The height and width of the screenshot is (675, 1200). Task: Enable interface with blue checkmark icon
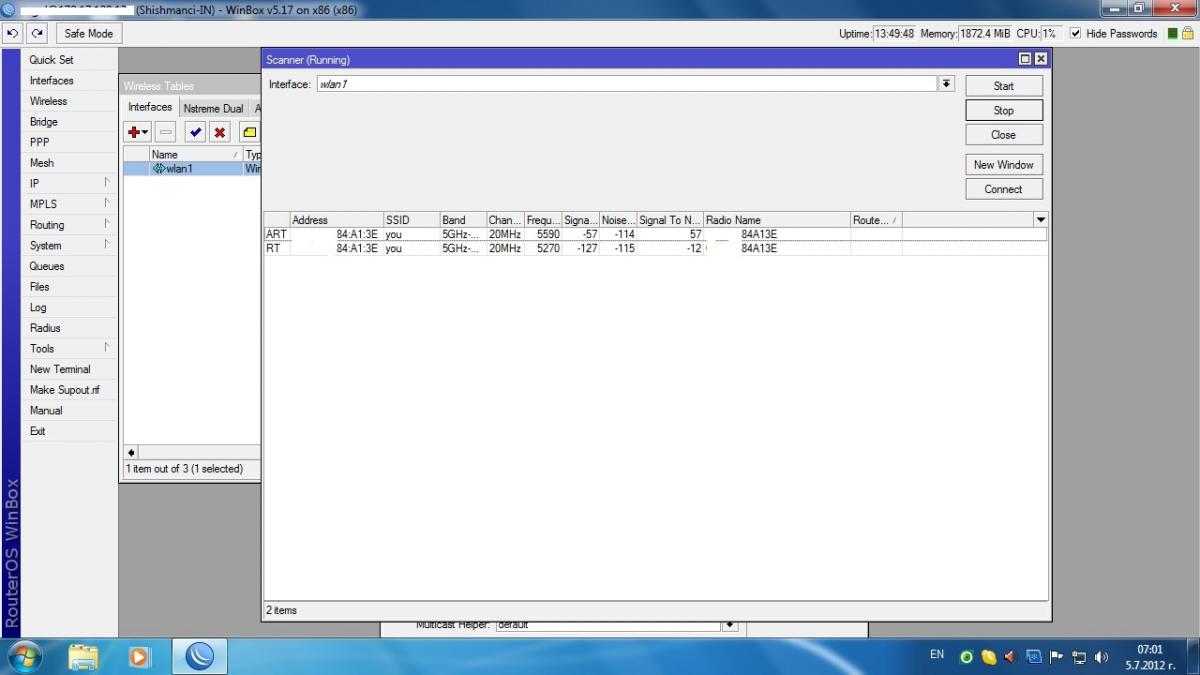pos(195,132)
